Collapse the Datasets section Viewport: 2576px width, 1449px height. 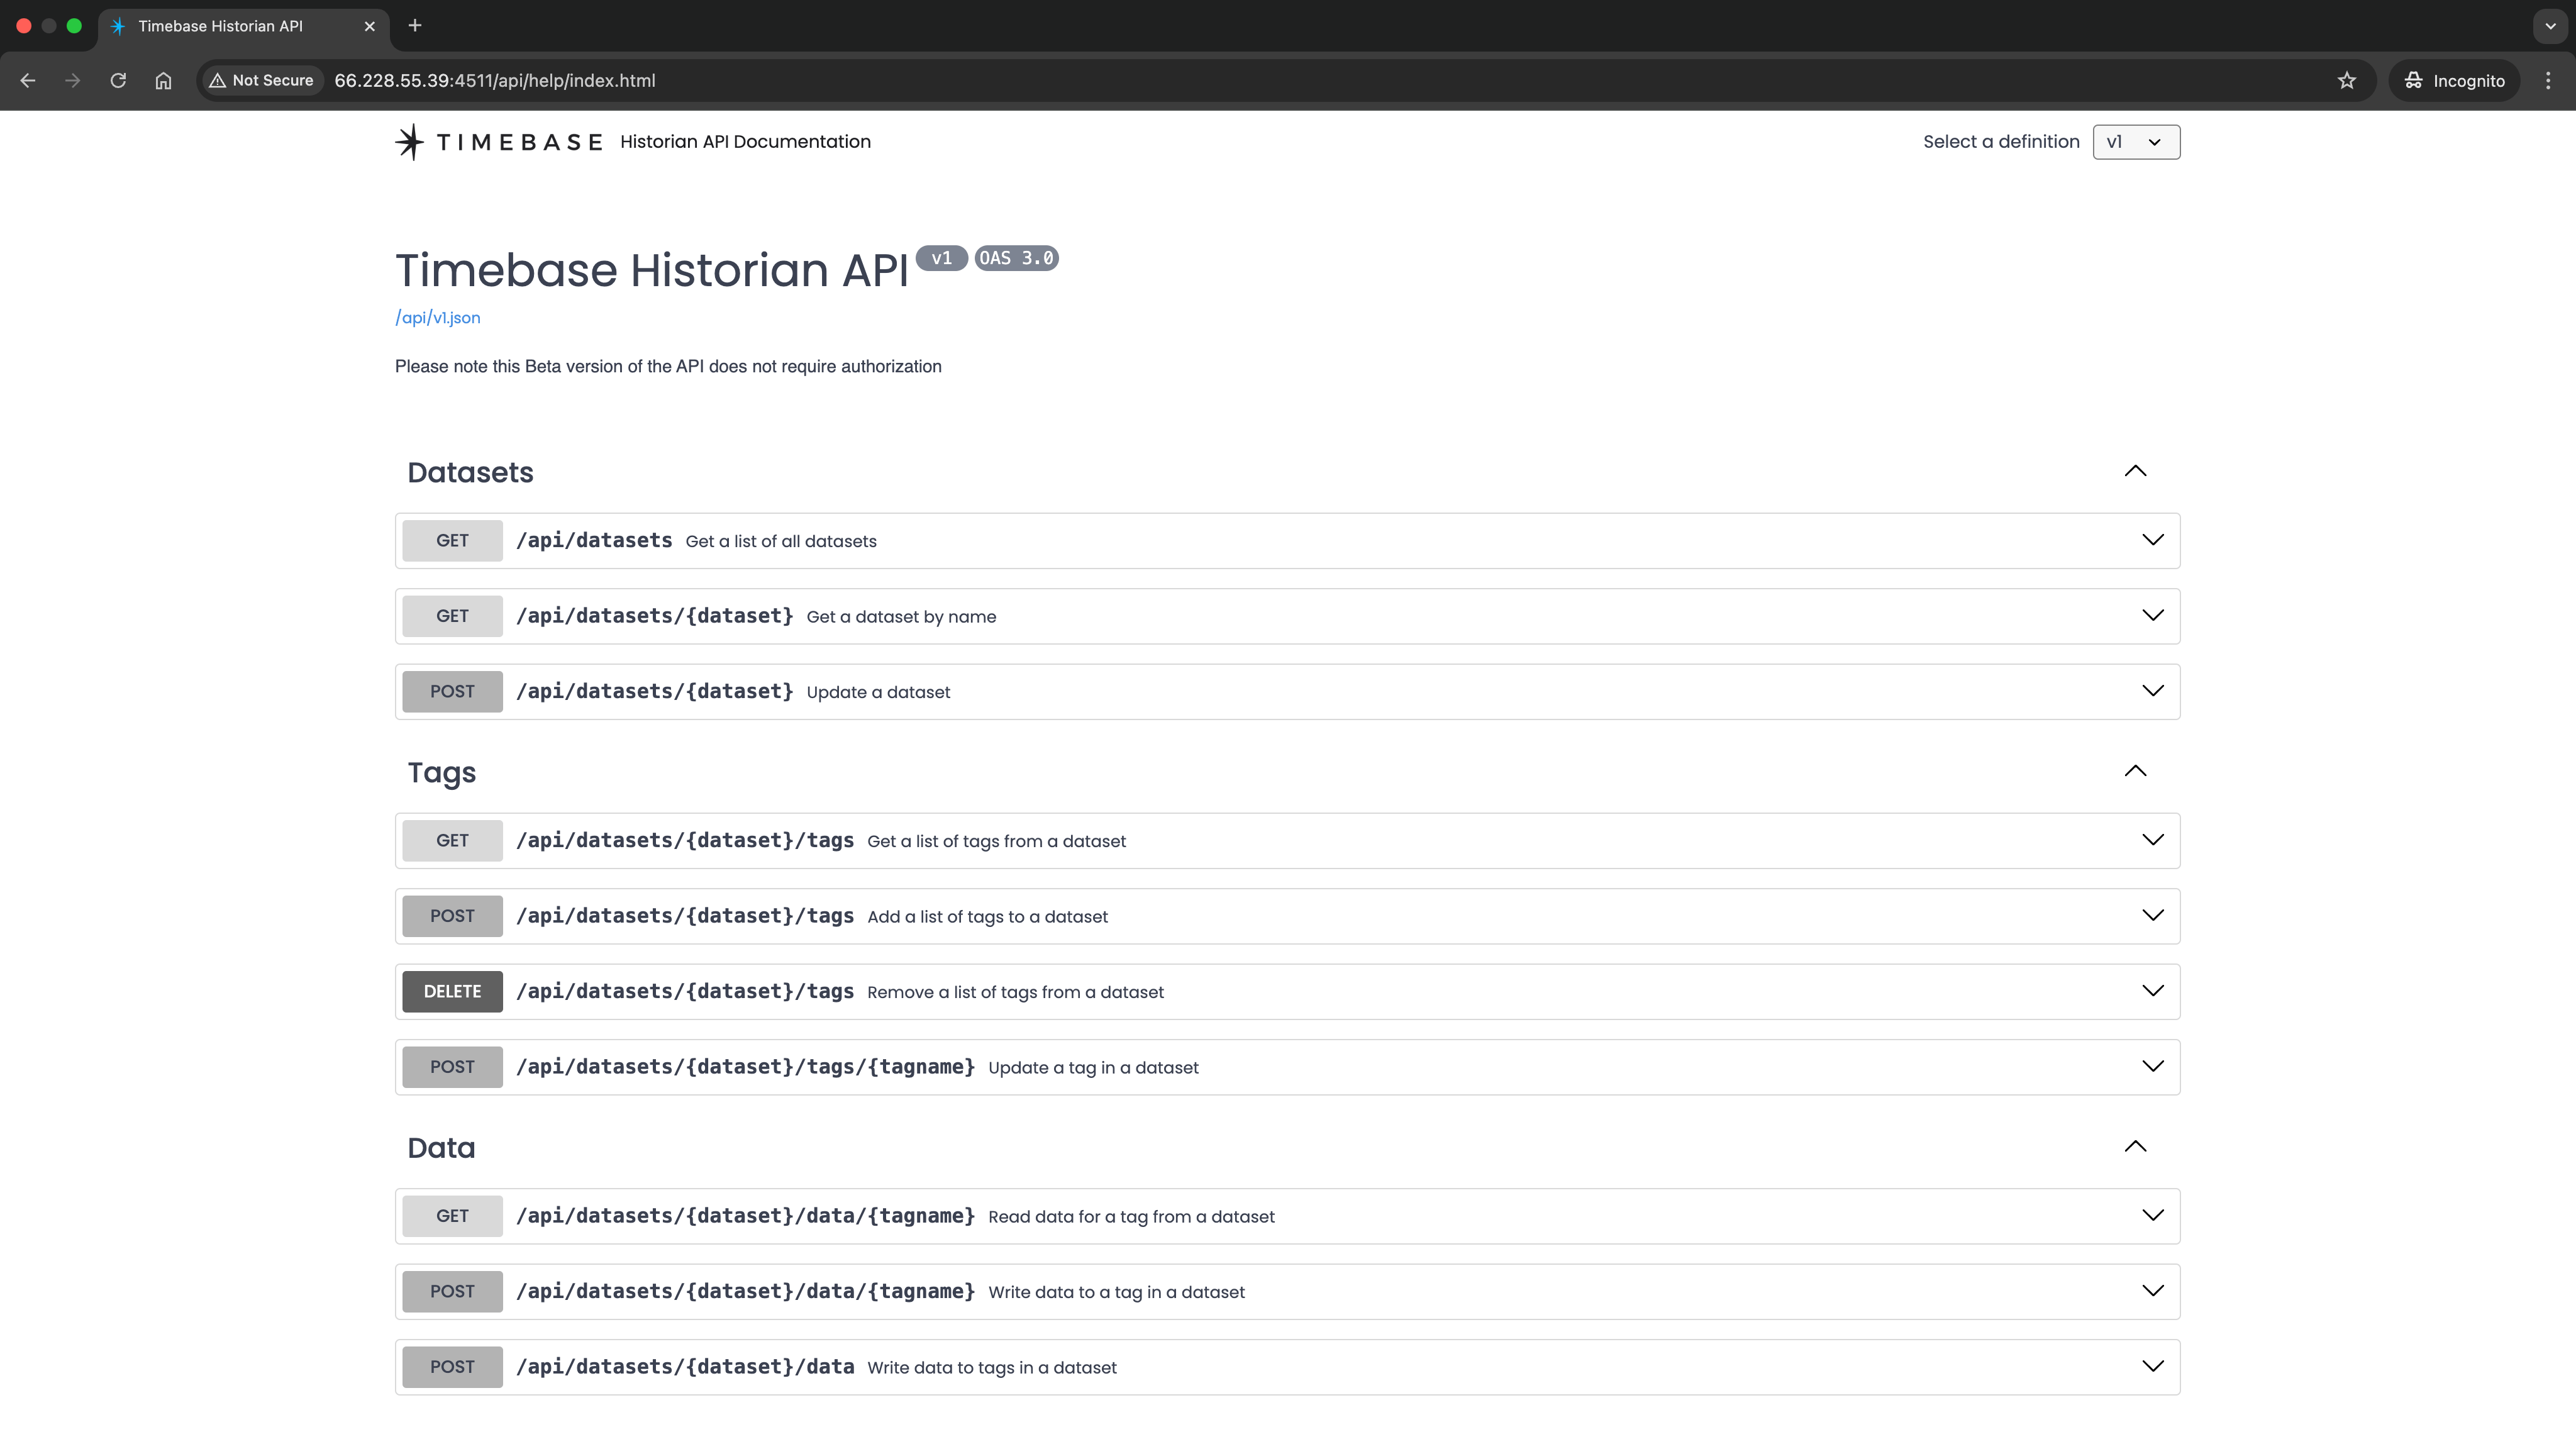point(2136,471)
